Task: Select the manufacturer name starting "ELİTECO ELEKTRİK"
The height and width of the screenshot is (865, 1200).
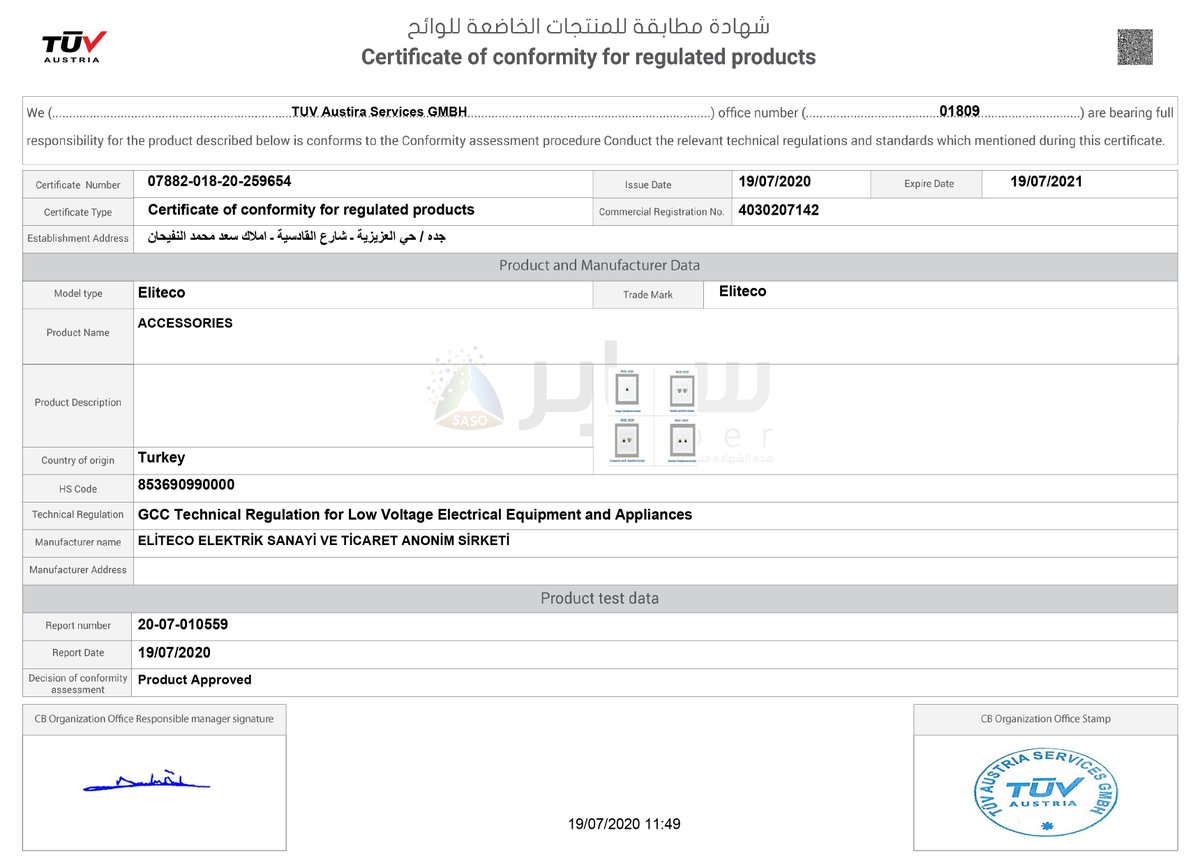Action: [324, 541]
